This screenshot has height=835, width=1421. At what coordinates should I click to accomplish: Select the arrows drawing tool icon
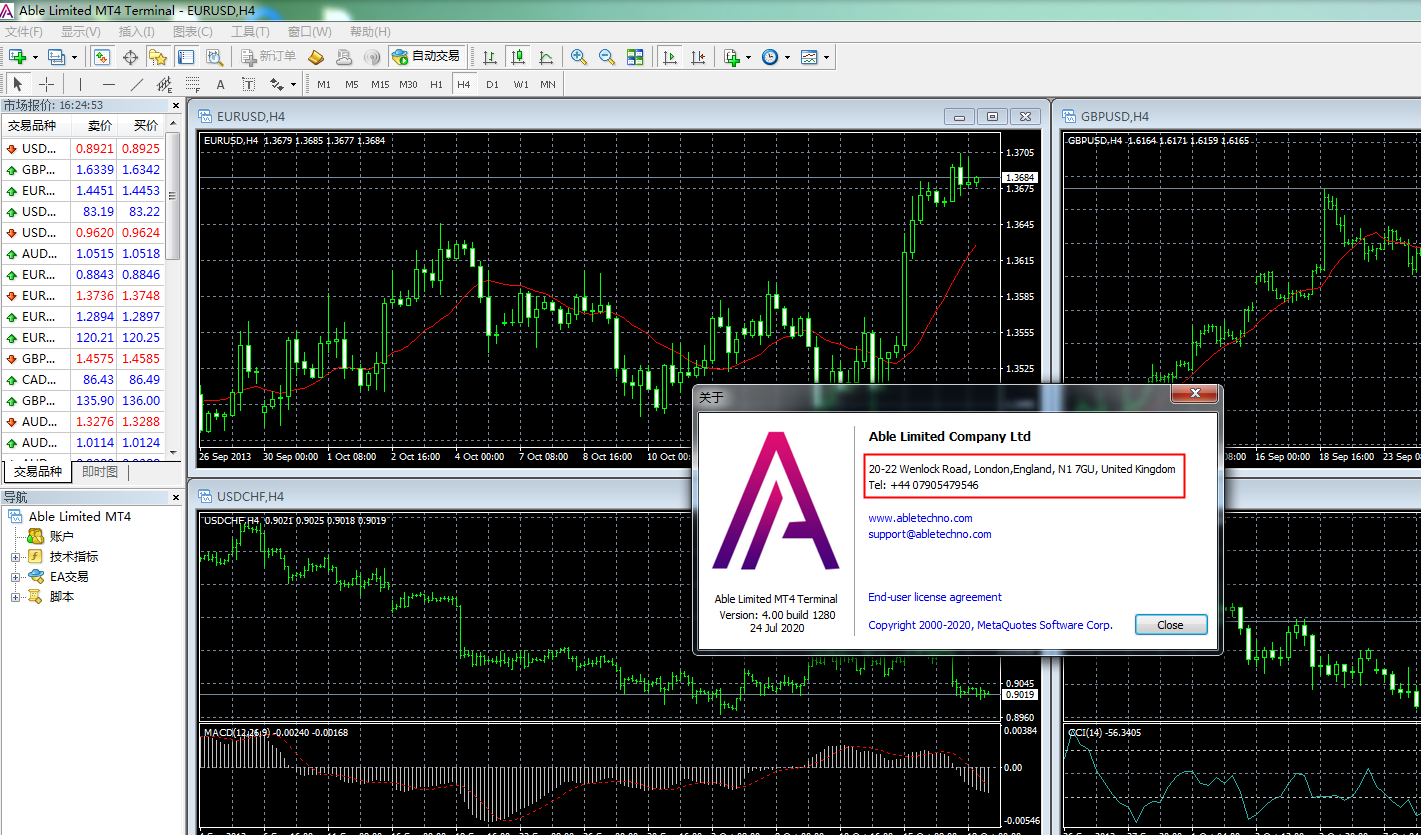276,84
